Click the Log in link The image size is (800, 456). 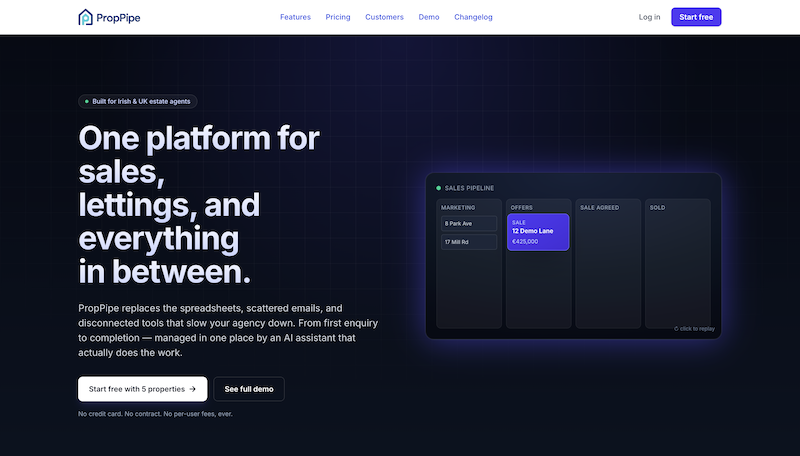pos(649,17)
